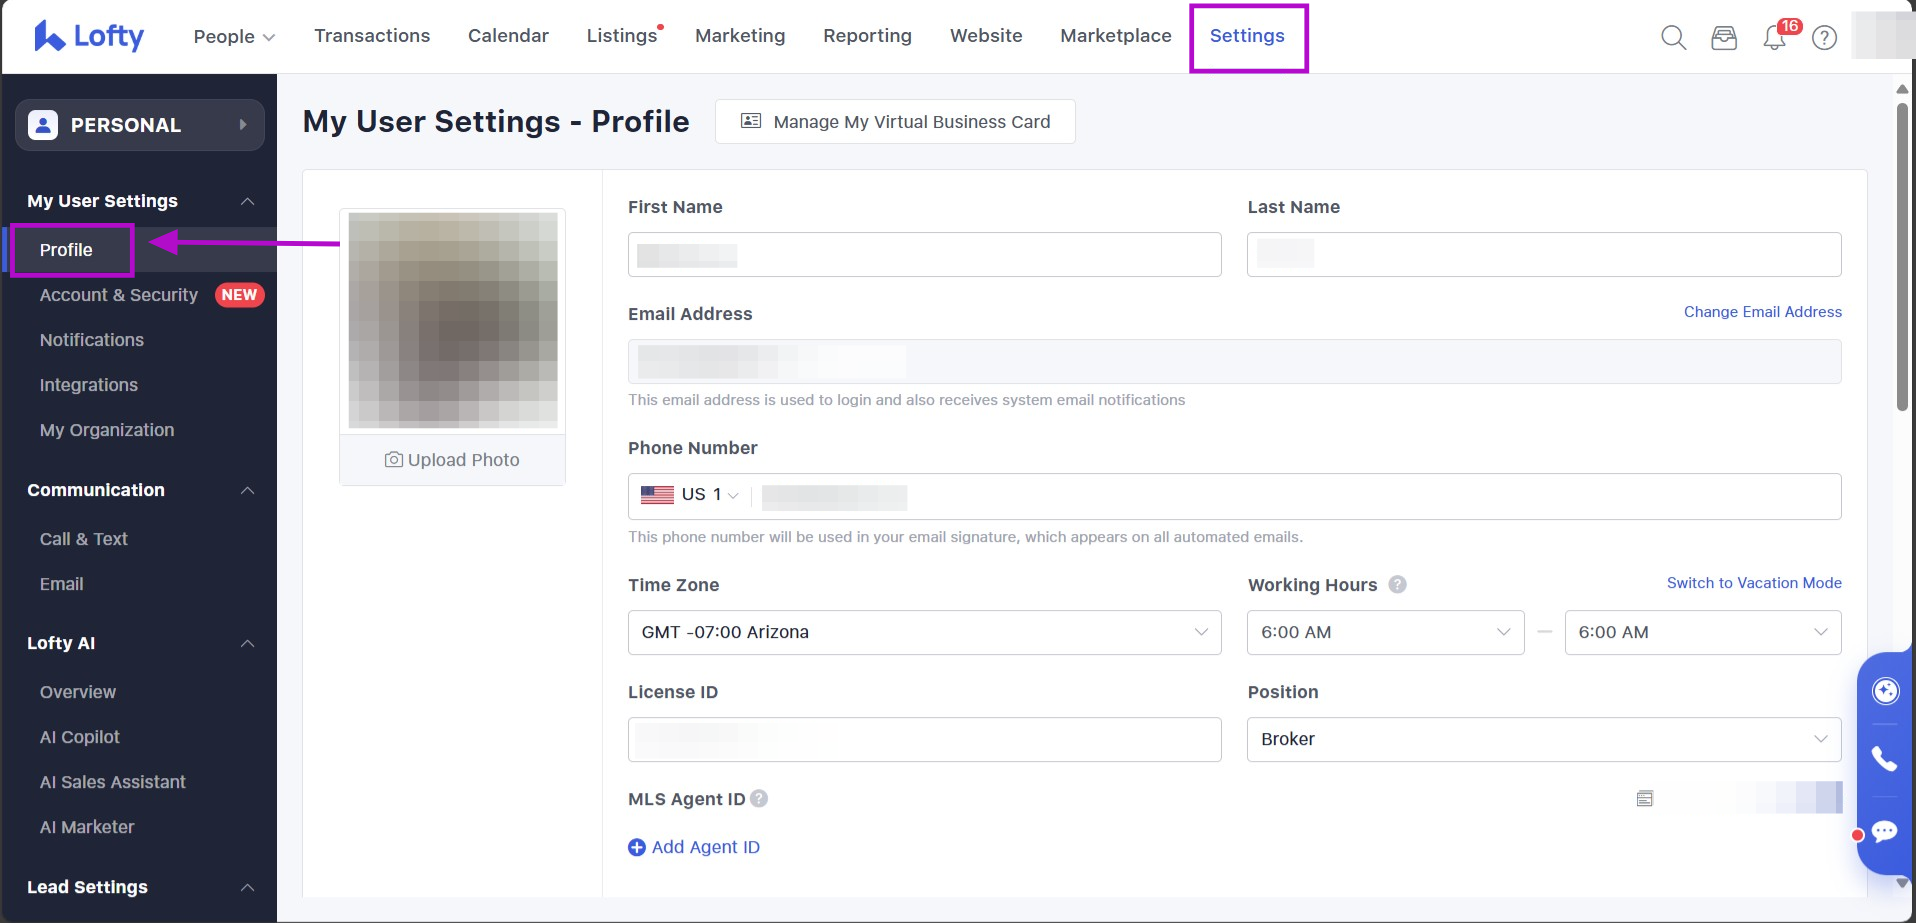Image resolution: width=1916 pixels, height=923 pixels.
Task: Click the Change Email Address link
Action: click(1762, 312)
